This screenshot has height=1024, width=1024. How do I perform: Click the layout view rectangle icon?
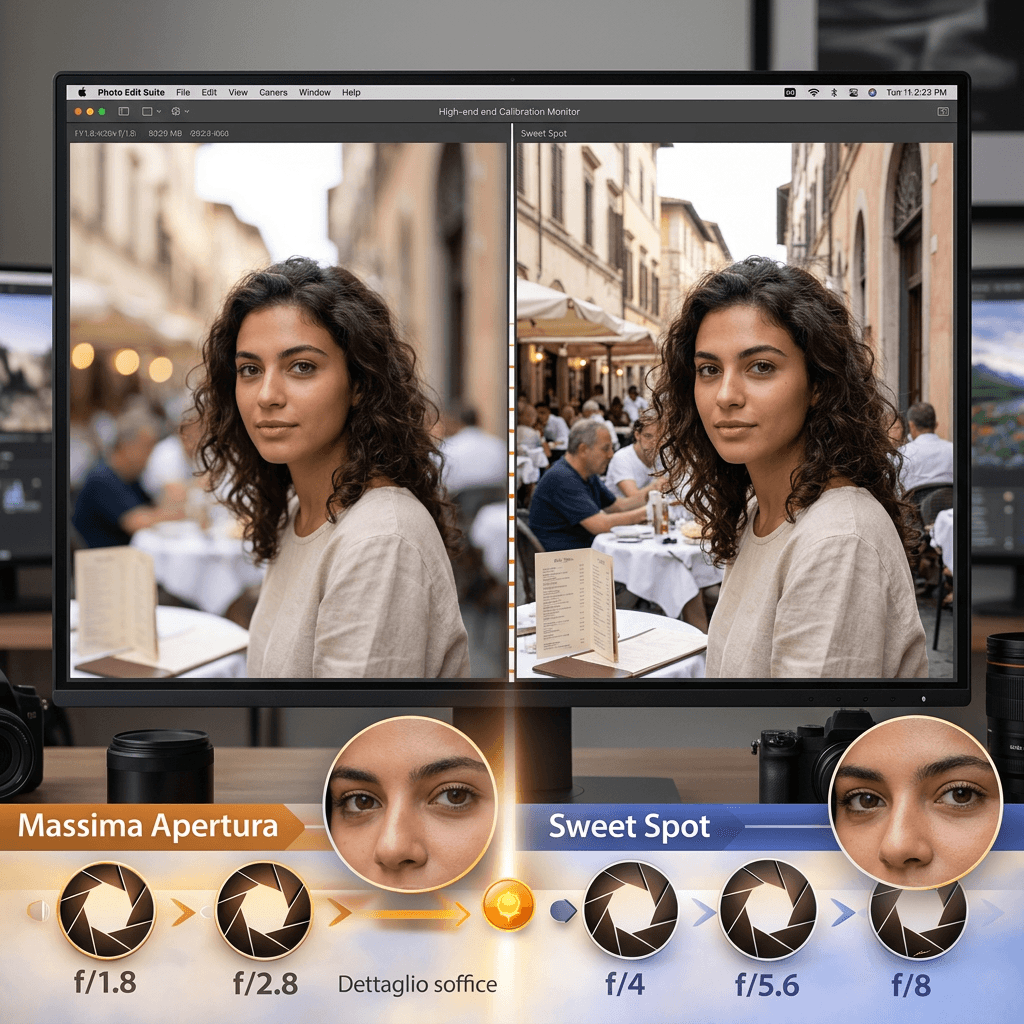(147, 112)
